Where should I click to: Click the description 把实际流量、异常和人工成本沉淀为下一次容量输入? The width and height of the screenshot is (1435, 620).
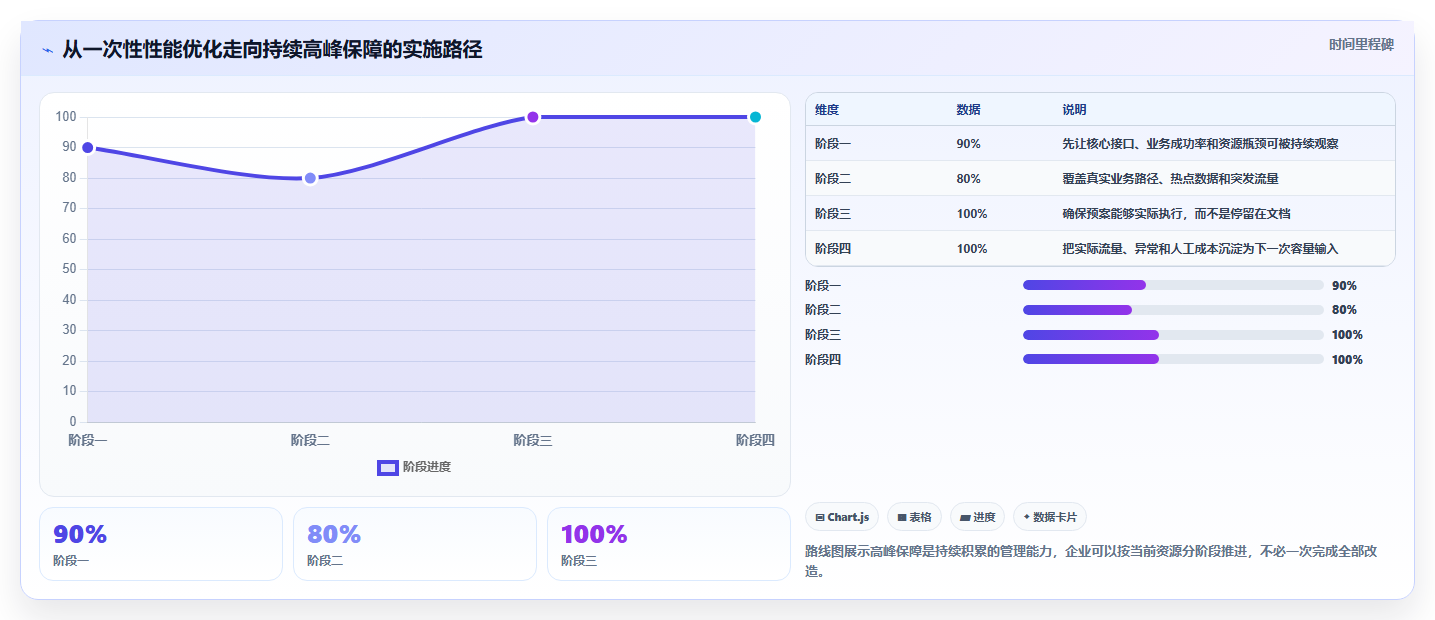point(1200,249)
